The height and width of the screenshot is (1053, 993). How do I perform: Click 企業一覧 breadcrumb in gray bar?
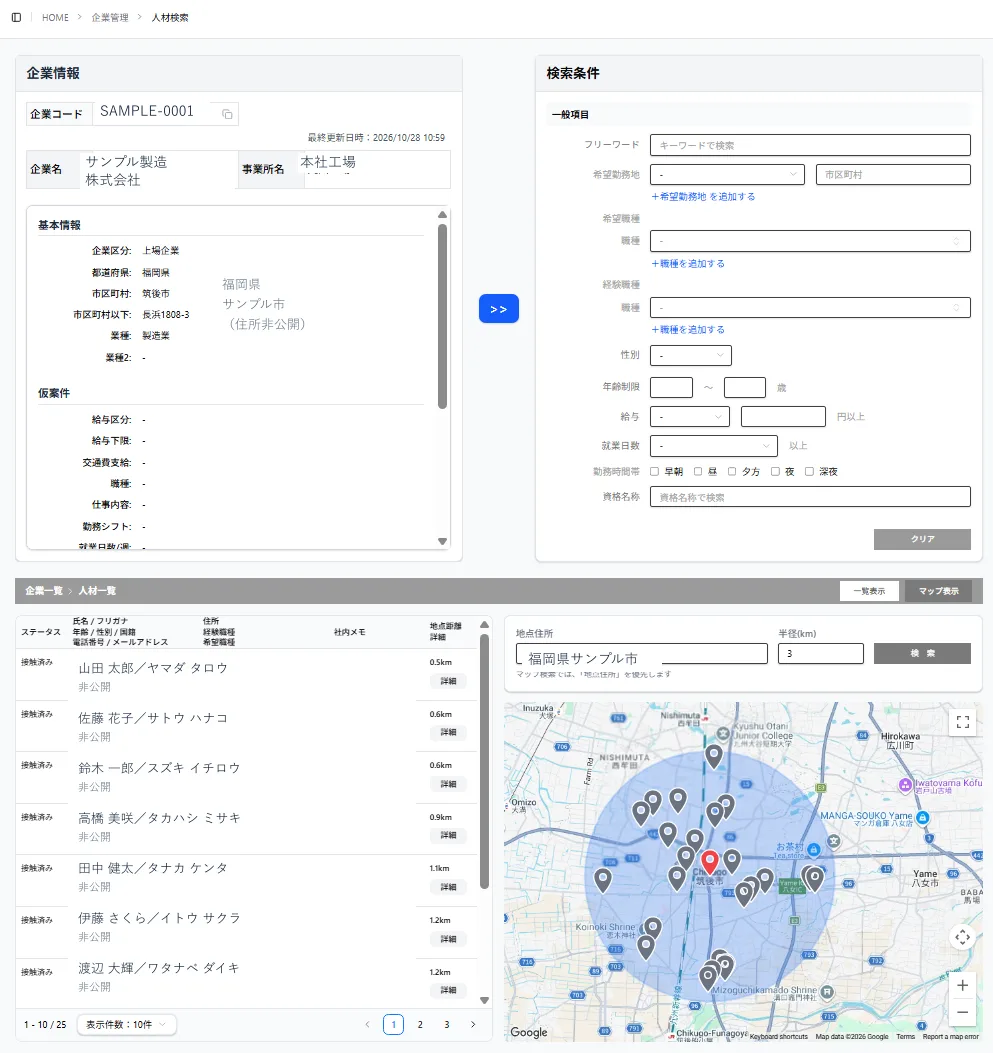coord(44,591)
